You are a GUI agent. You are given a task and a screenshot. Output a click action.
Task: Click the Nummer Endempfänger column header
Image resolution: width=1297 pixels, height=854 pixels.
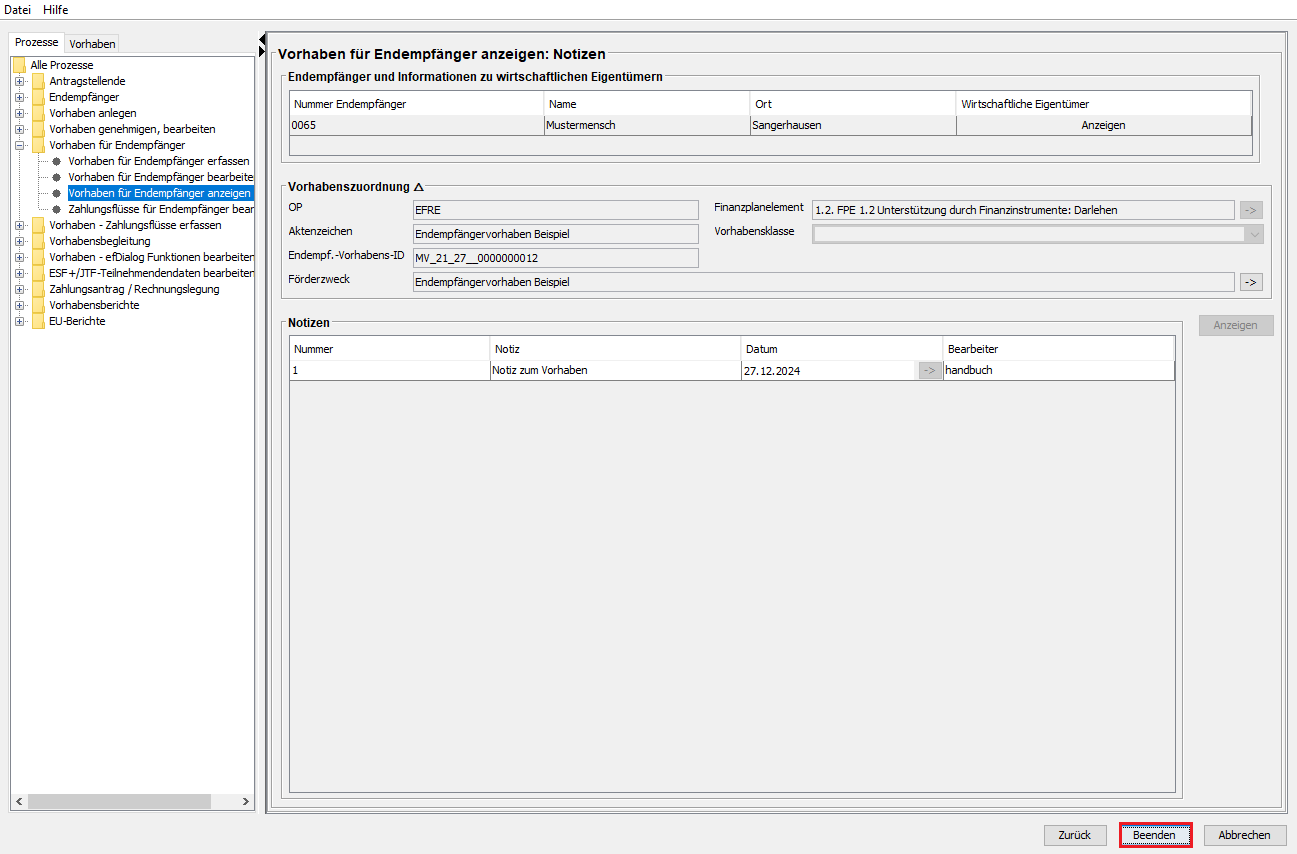417,104
